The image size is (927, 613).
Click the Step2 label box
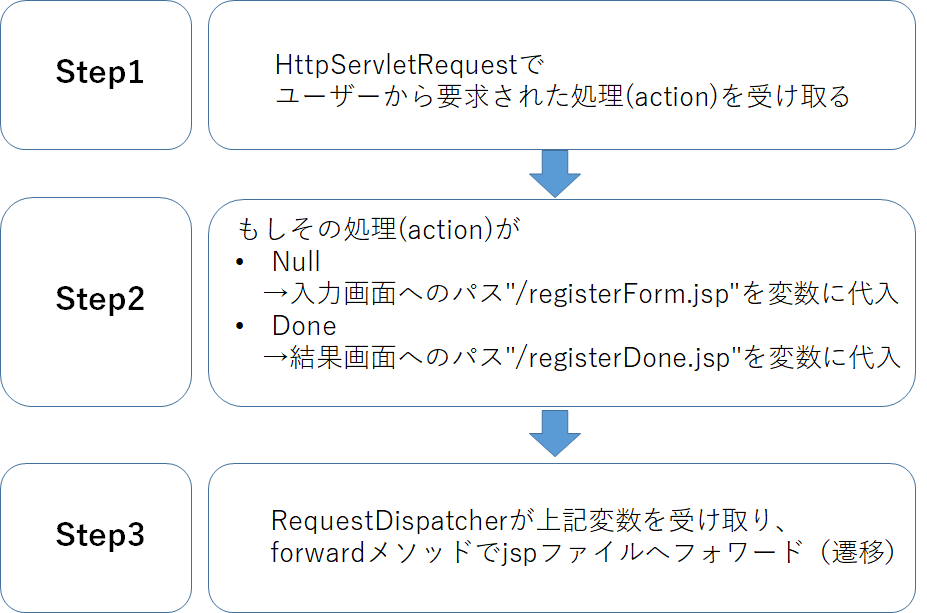coord(96,302)
